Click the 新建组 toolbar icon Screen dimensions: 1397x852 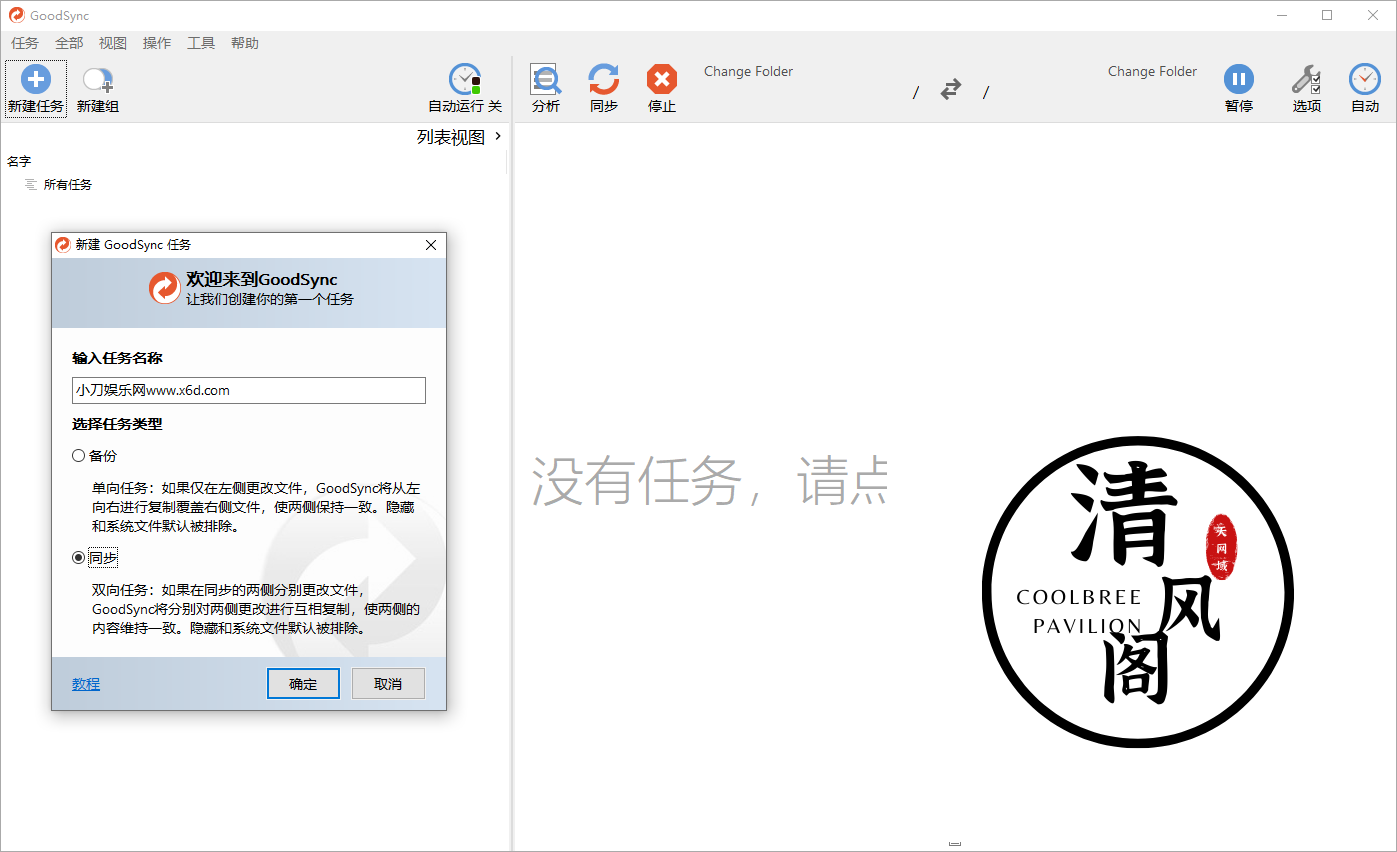[x=98, y=80]
